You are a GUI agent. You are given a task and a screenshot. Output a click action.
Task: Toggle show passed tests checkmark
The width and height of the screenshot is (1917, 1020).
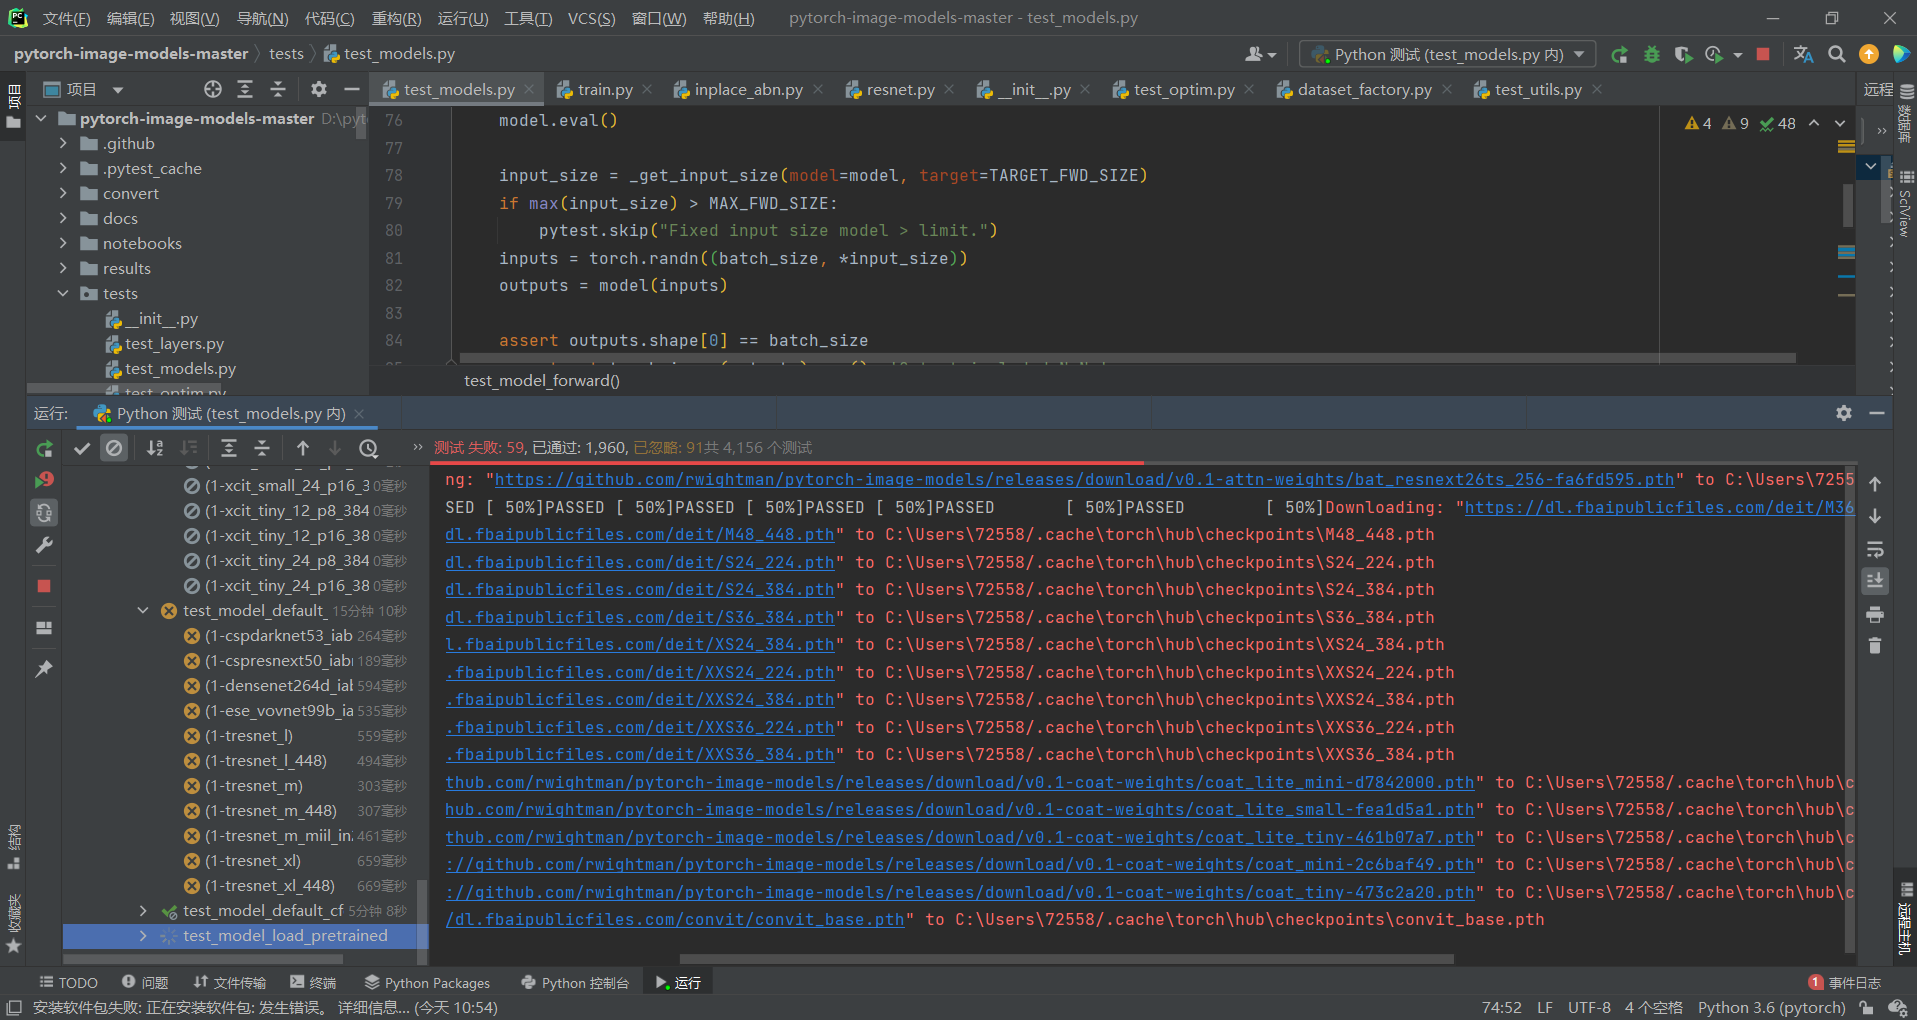point(82,448)
